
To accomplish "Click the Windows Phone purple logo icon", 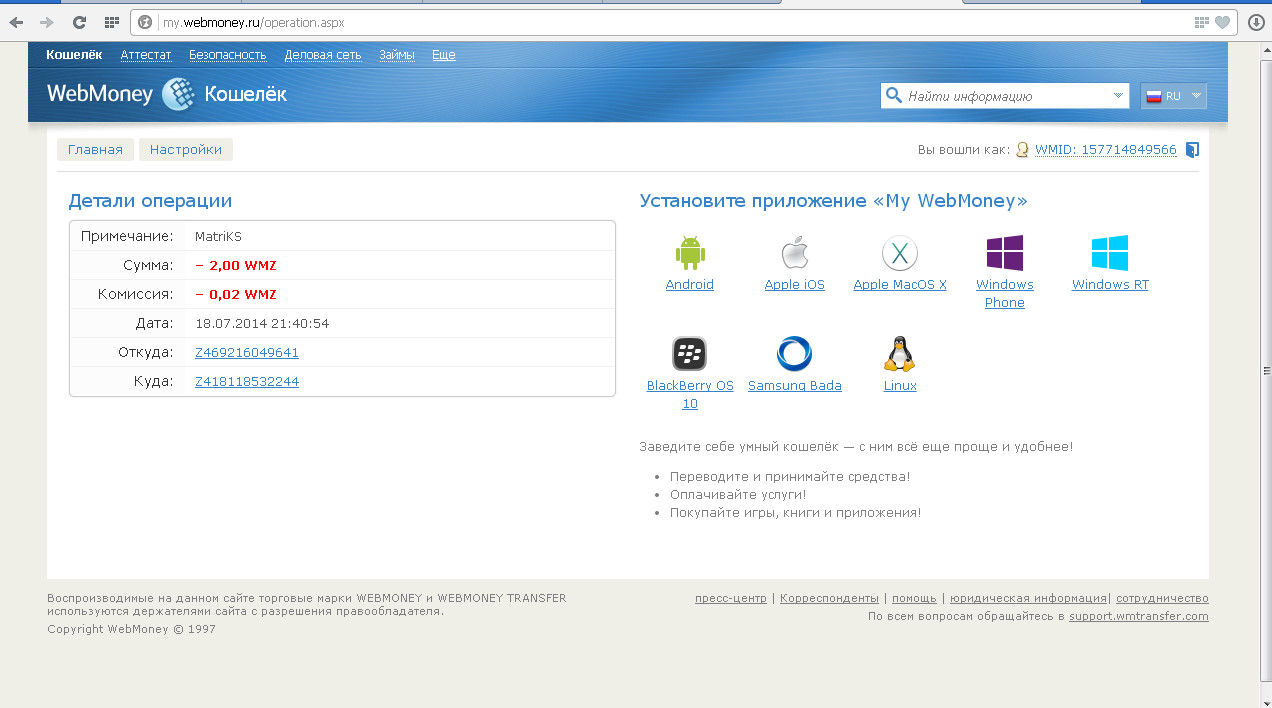I will (1005, 253).
